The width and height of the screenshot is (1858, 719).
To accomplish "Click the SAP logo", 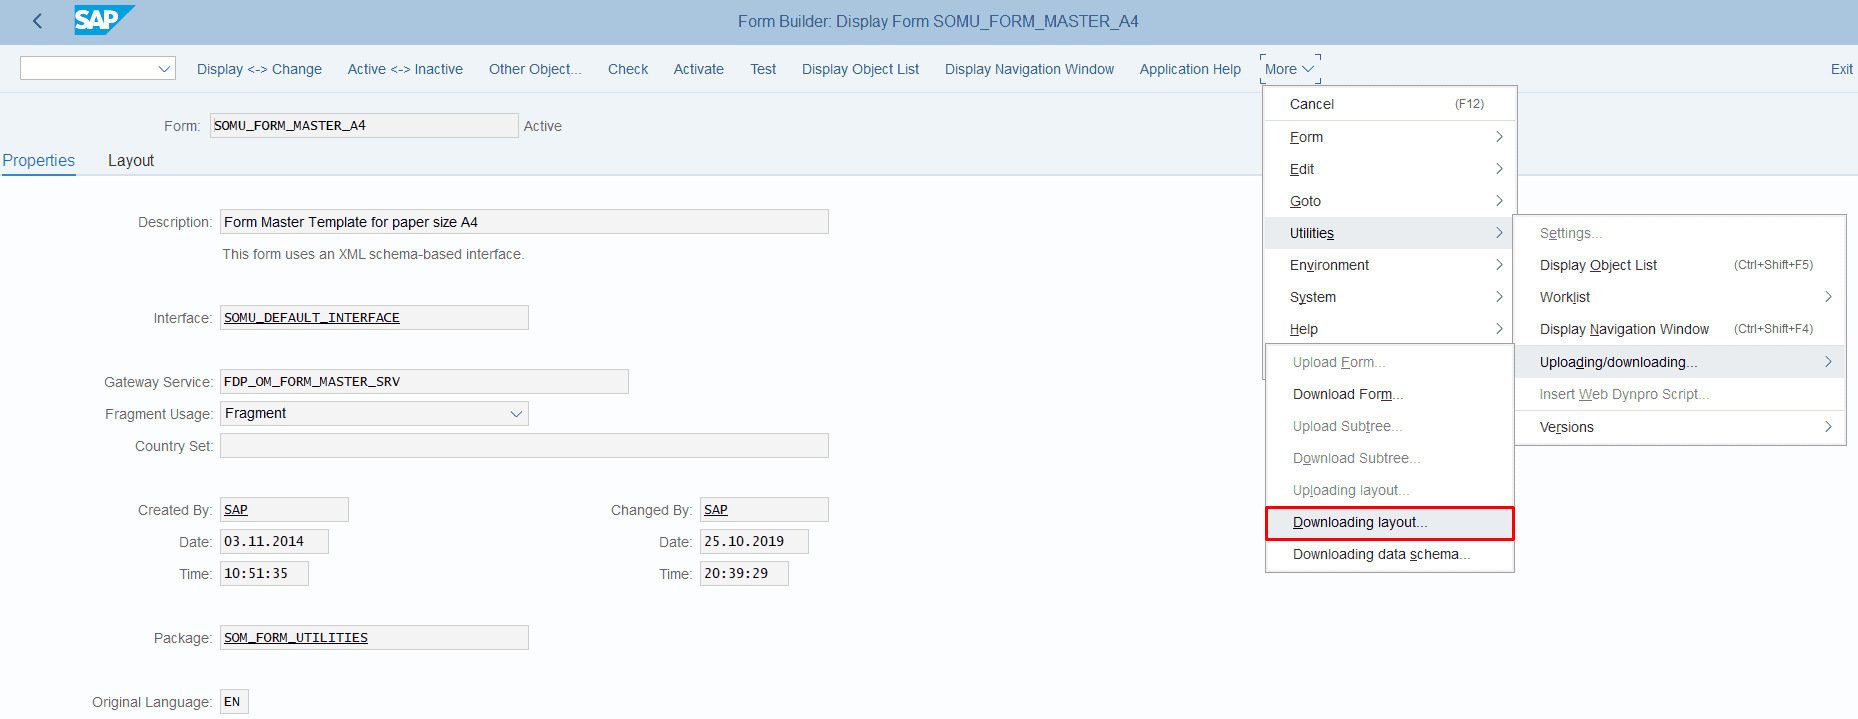I will click(104, 20).
